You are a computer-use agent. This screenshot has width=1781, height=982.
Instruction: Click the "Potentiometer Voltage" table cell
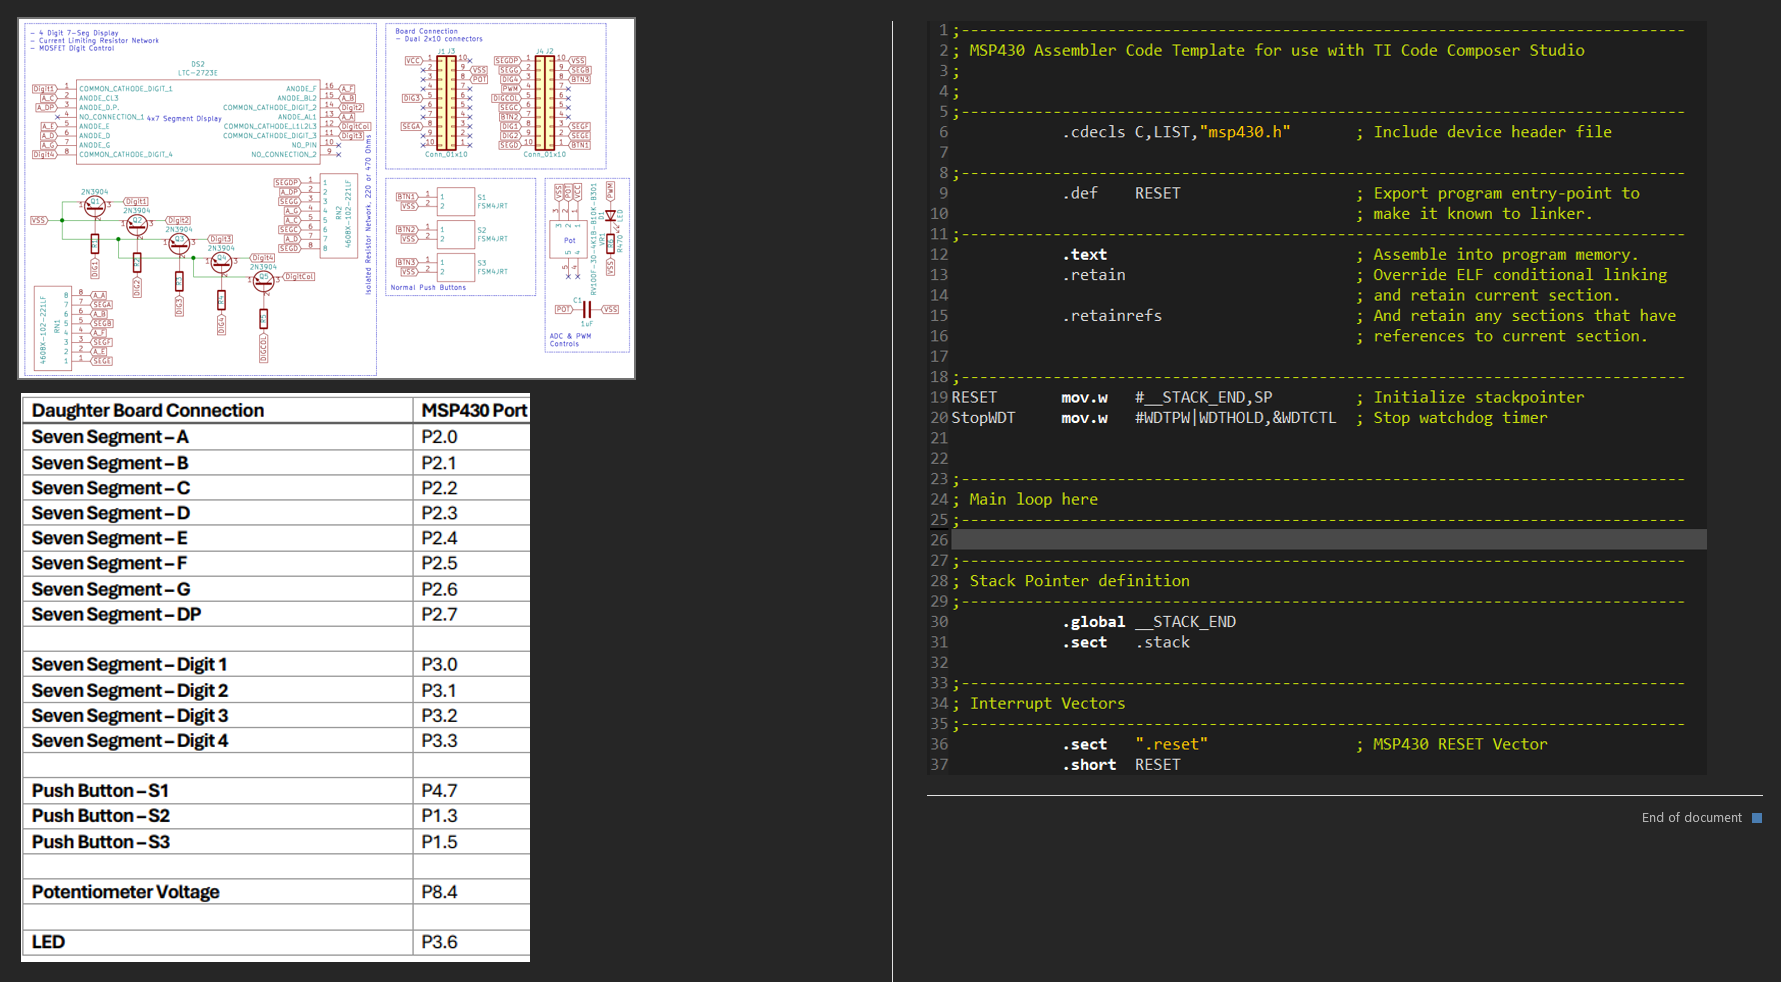point(125,892)
